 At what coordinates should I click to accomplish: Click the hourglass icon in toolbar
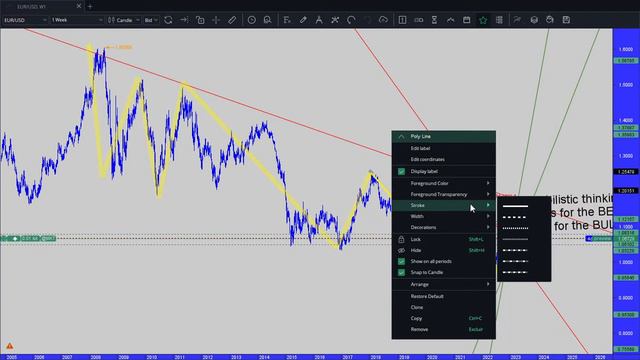point(434,20)
